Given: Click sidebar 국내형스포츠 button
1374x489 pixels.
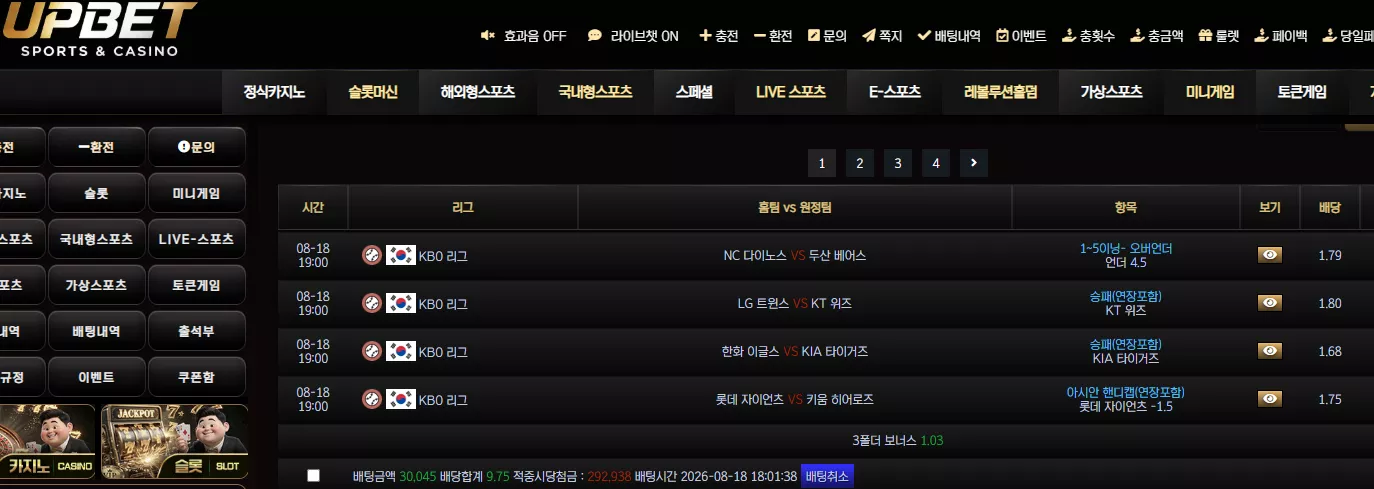Looking at the screenshot, I should click(96, 239).
